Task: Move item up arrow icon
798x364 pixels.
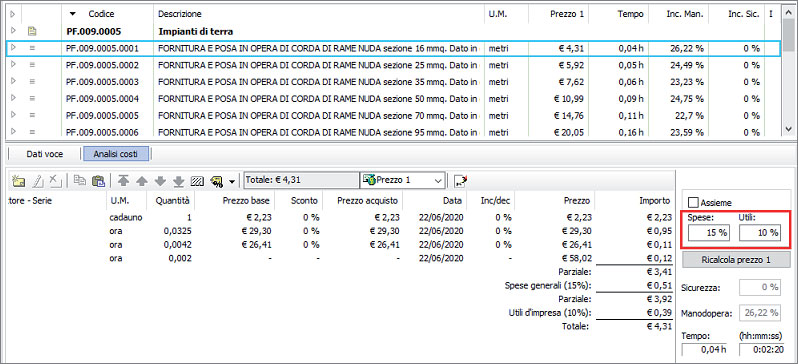Action: 142,180
